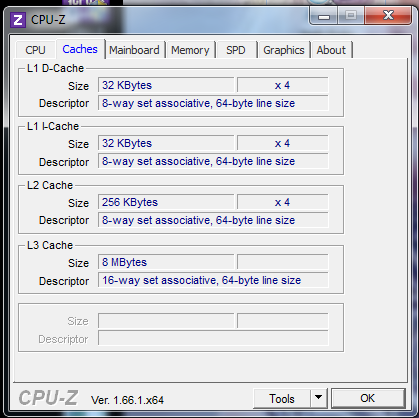Open the Mainboard tab
Screen dimensions: 419x418
pyautogui.click(x=134, y=50)
